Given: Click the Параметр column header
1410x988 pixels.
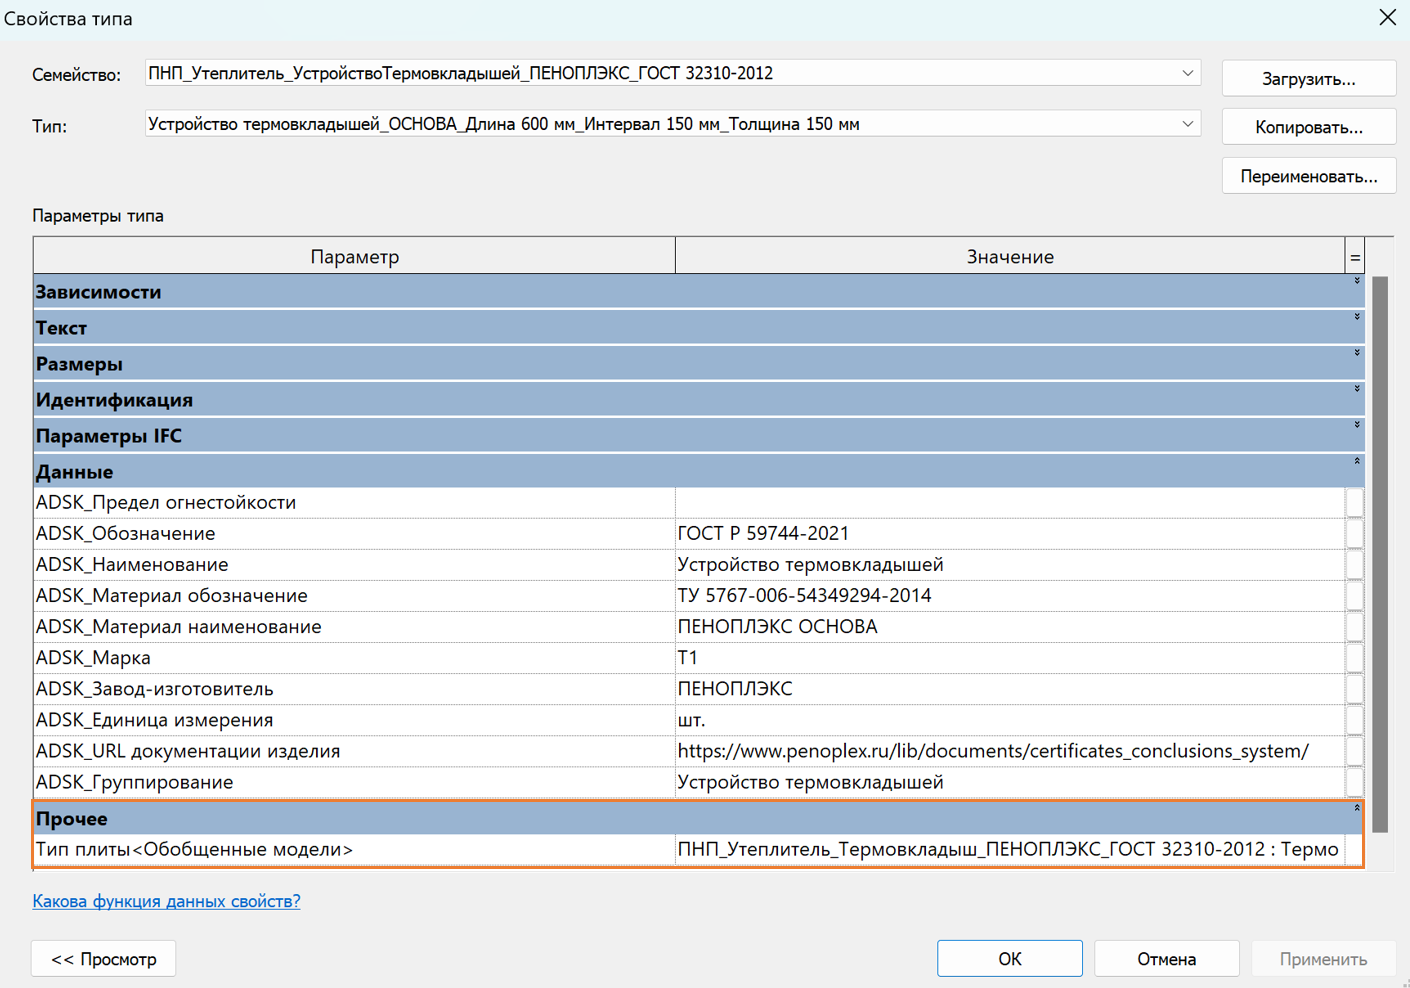Looking at the screenshot, I should point(354,256).
